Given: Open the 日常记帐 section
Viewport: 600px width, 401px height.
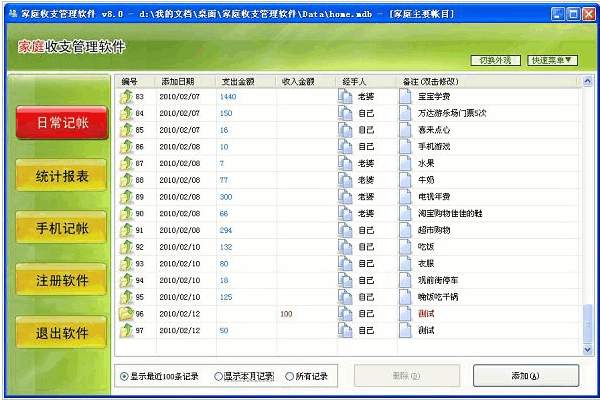Looking at the screenshot, I should [x=62, y=123].
